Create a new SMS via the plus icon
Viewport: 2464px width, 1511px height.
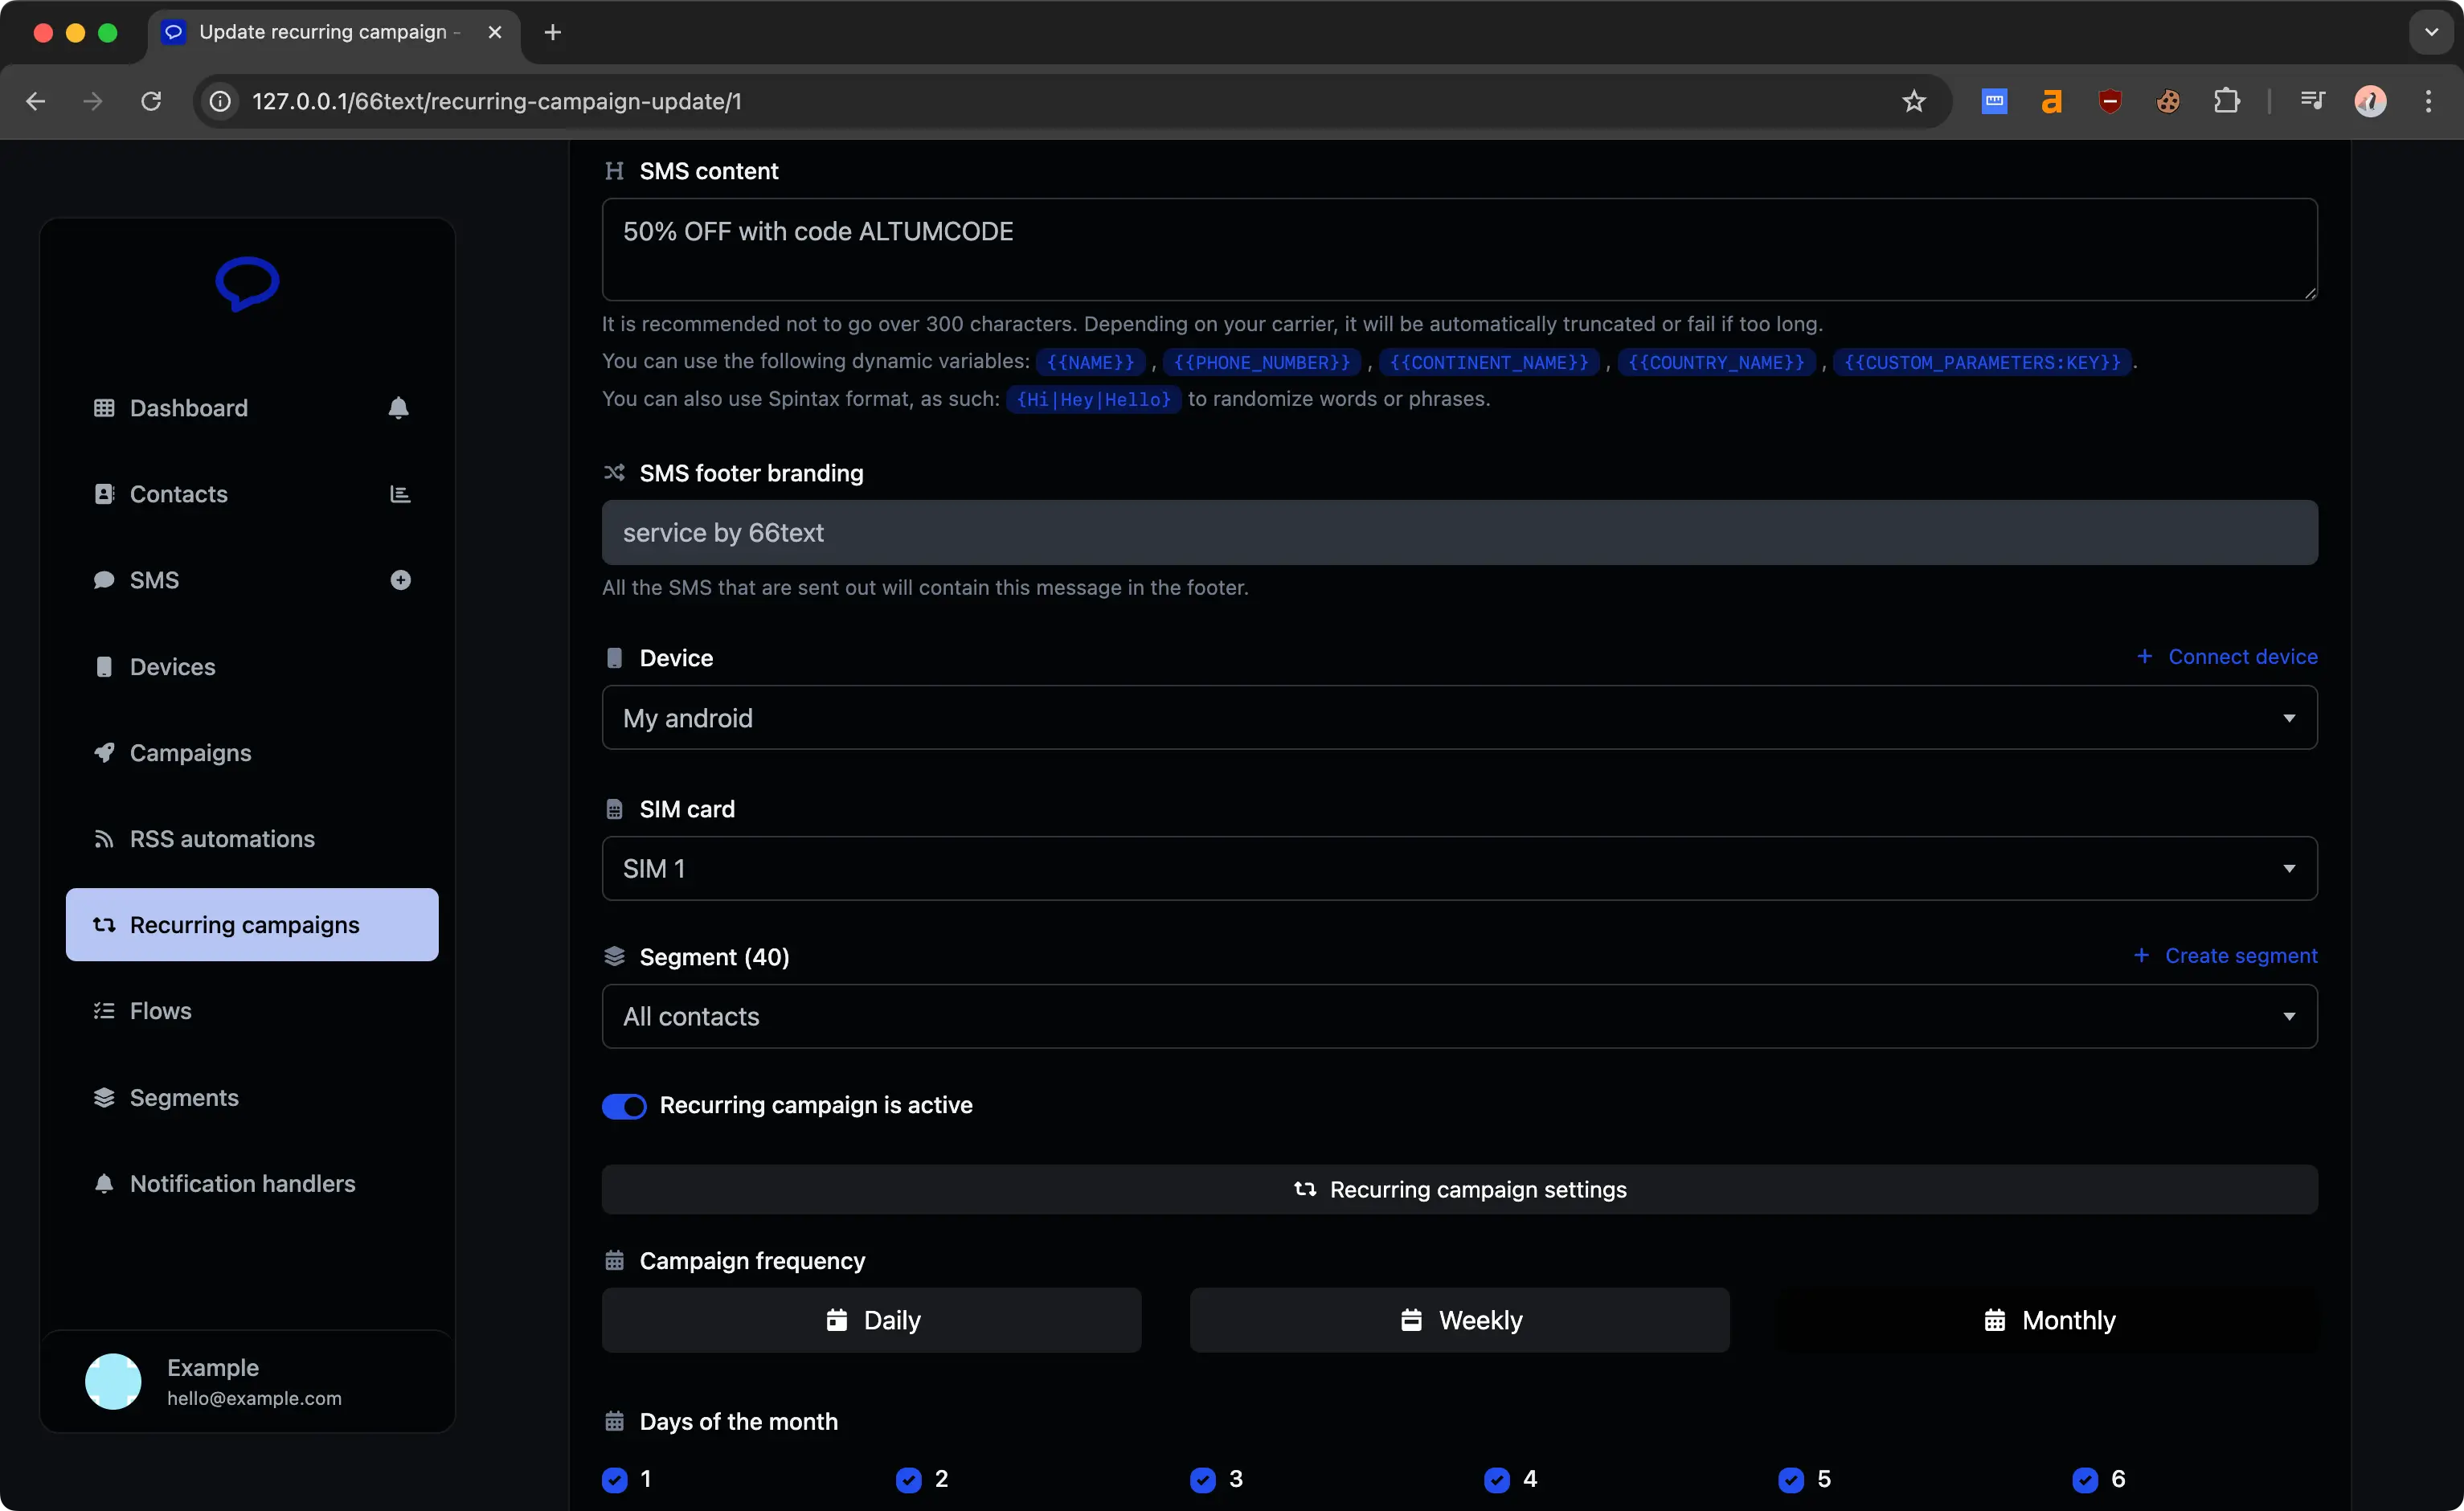(401, 580)
